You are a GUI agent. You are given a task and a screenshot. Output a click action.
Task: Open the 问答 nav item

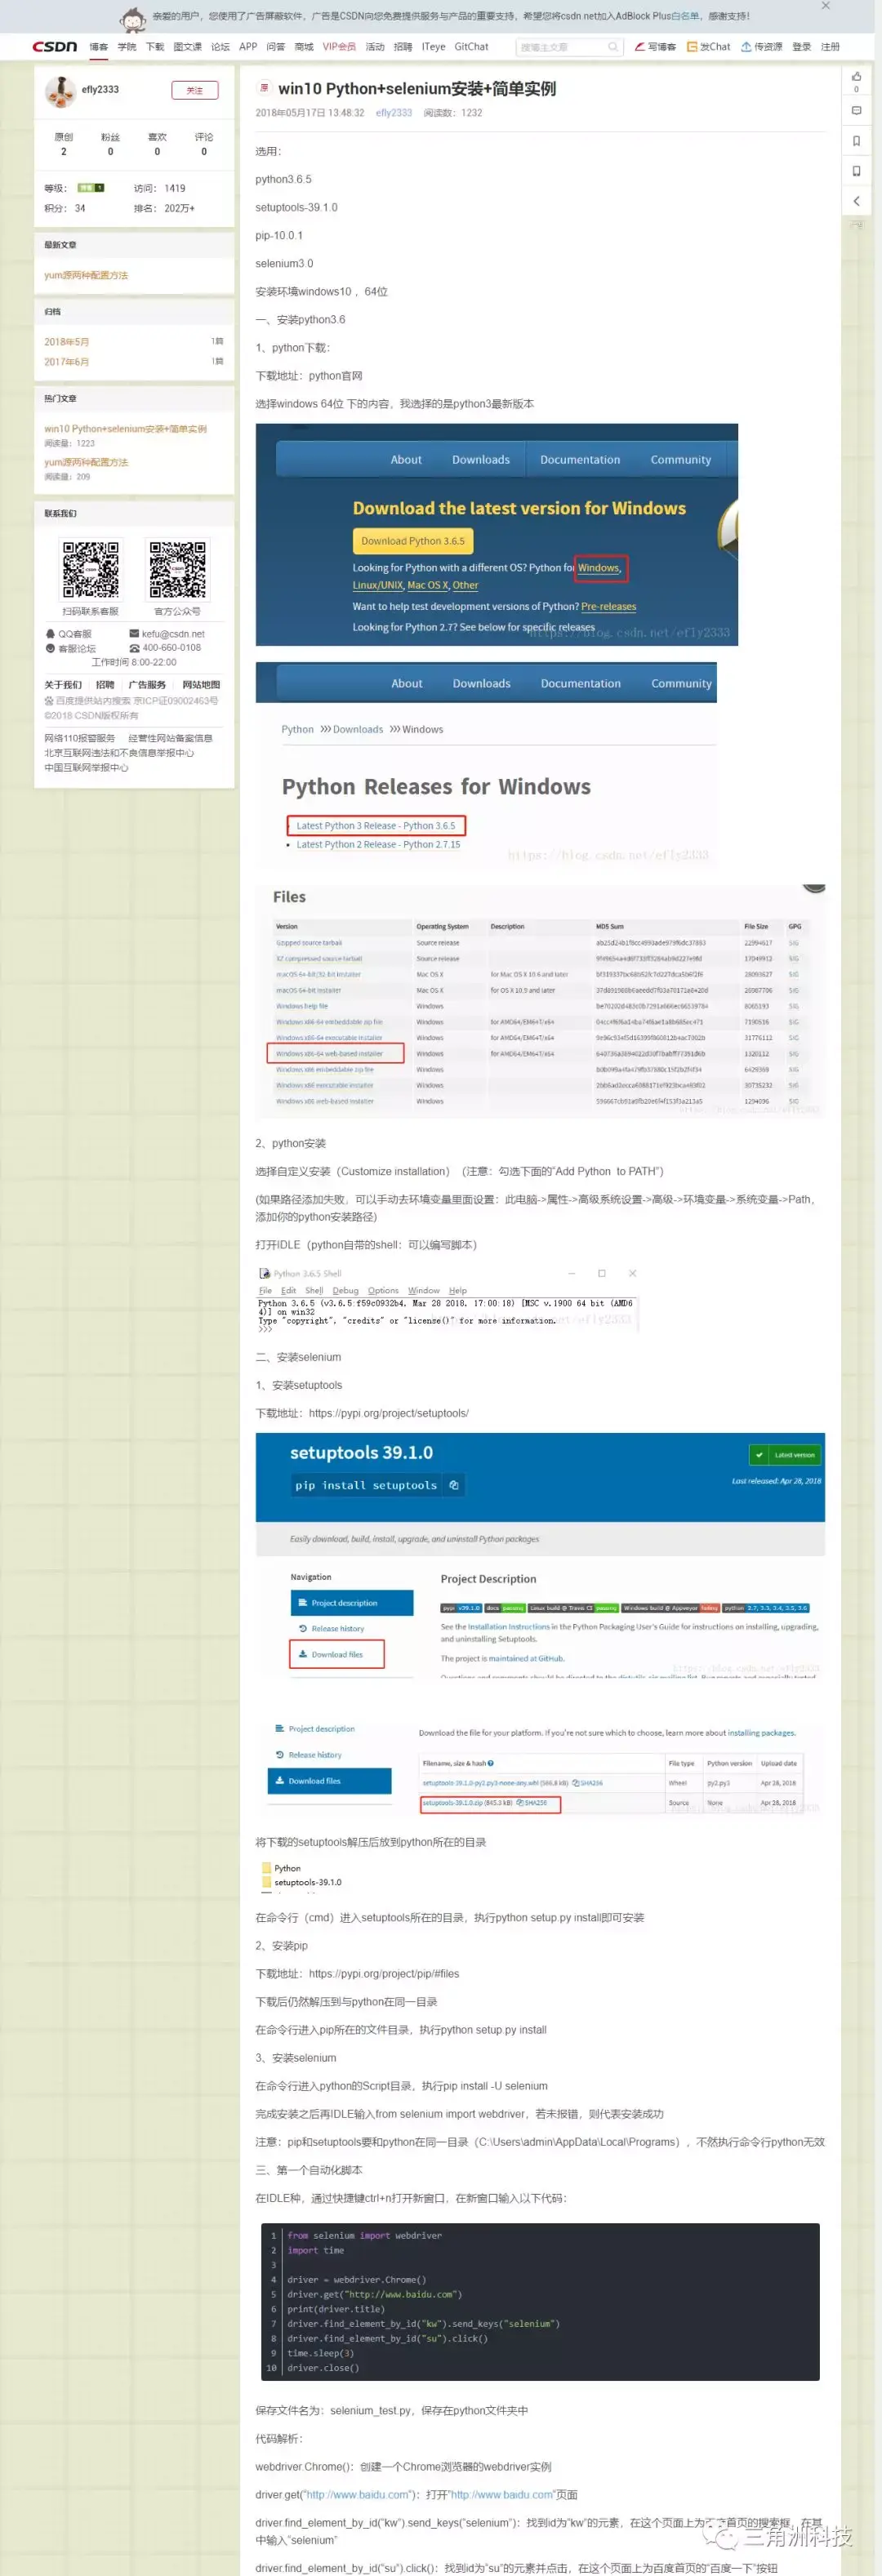point(276,47)
